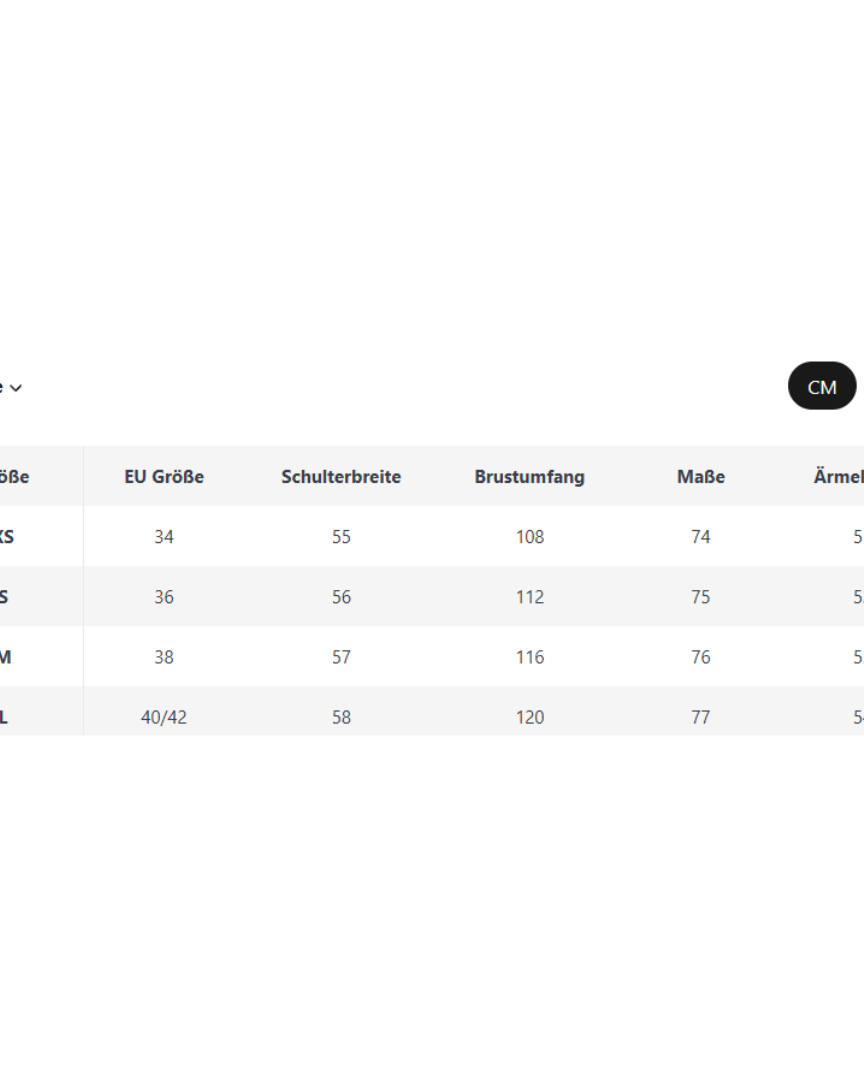Click chest measurement value 116

[529, 657]
